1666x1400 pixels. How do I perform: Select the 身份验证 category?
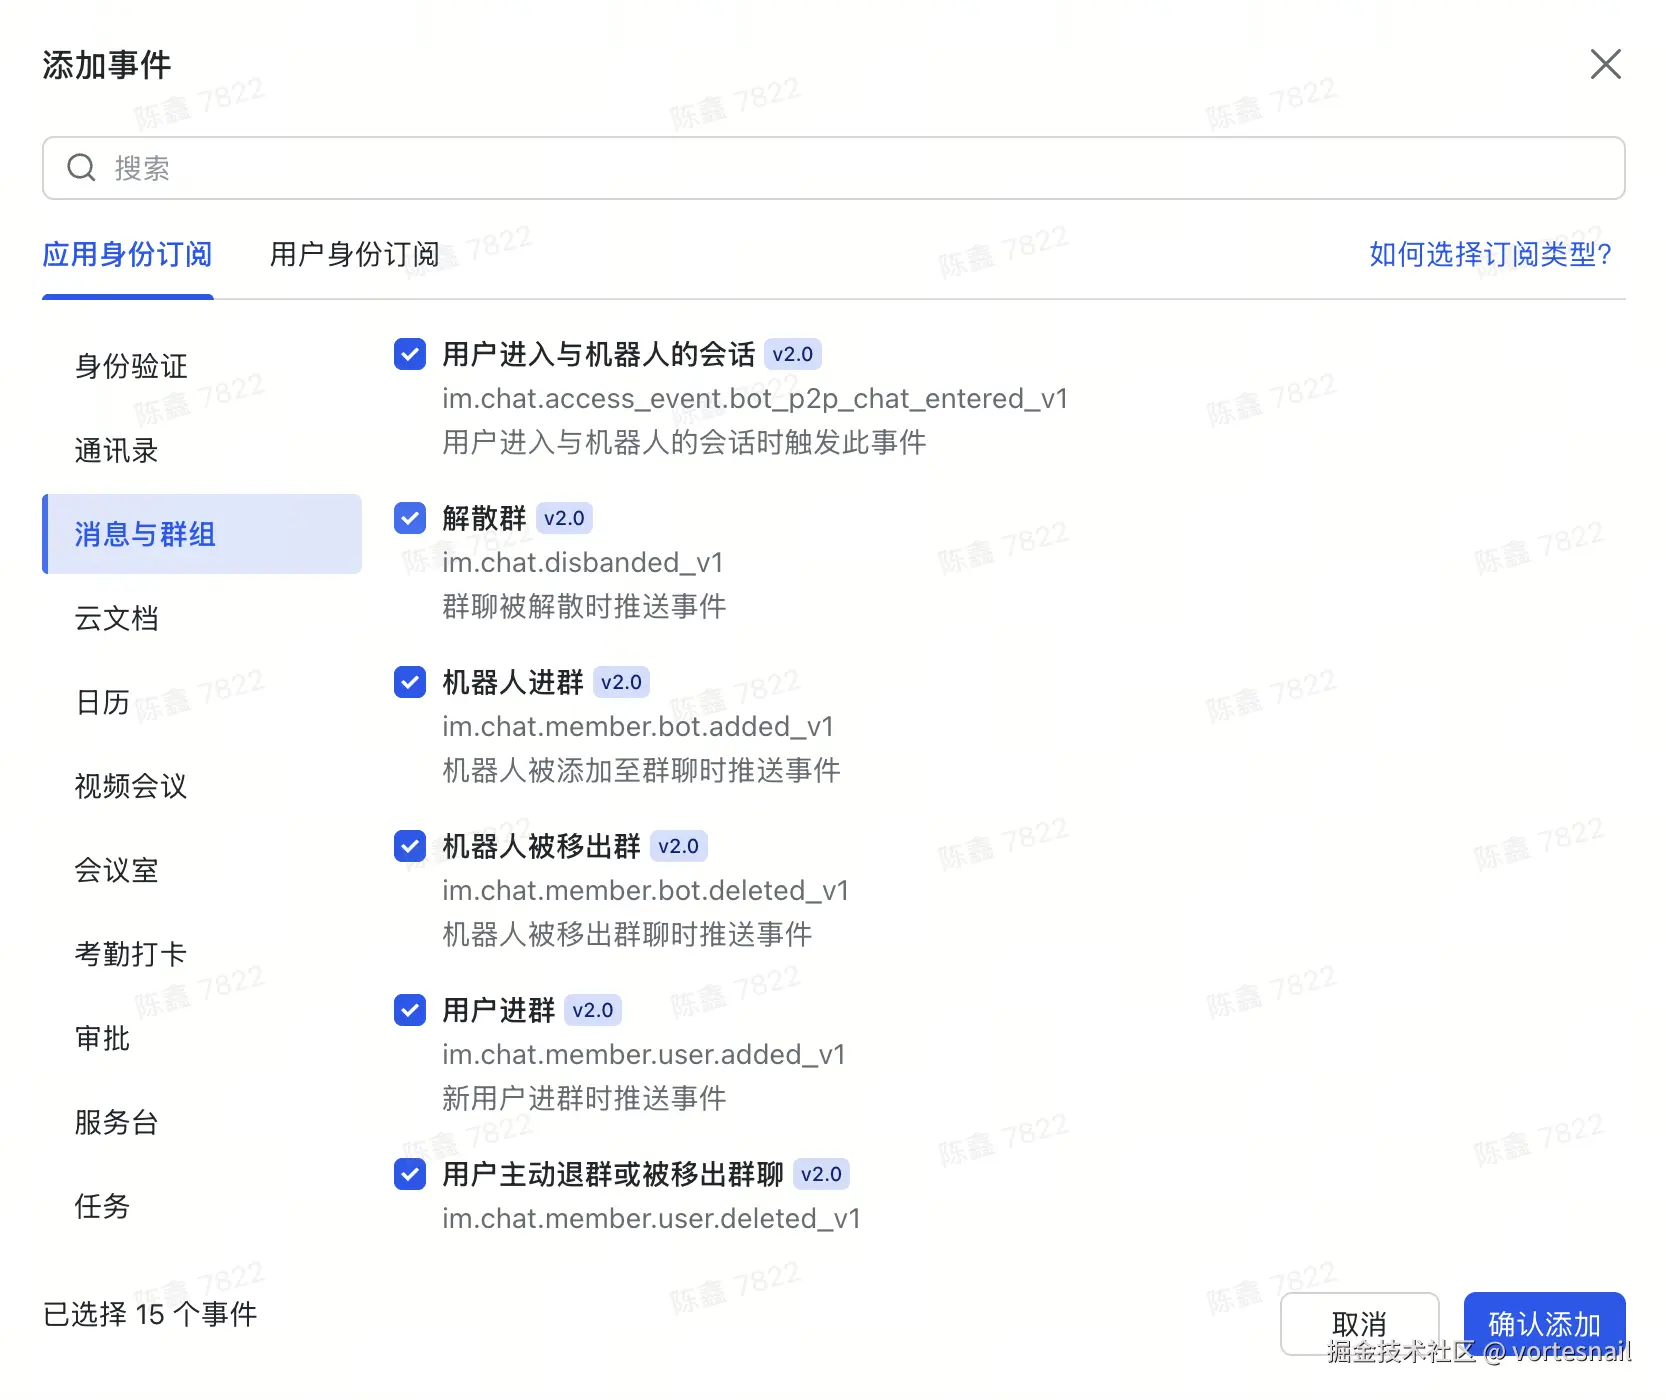pos(130,366)
